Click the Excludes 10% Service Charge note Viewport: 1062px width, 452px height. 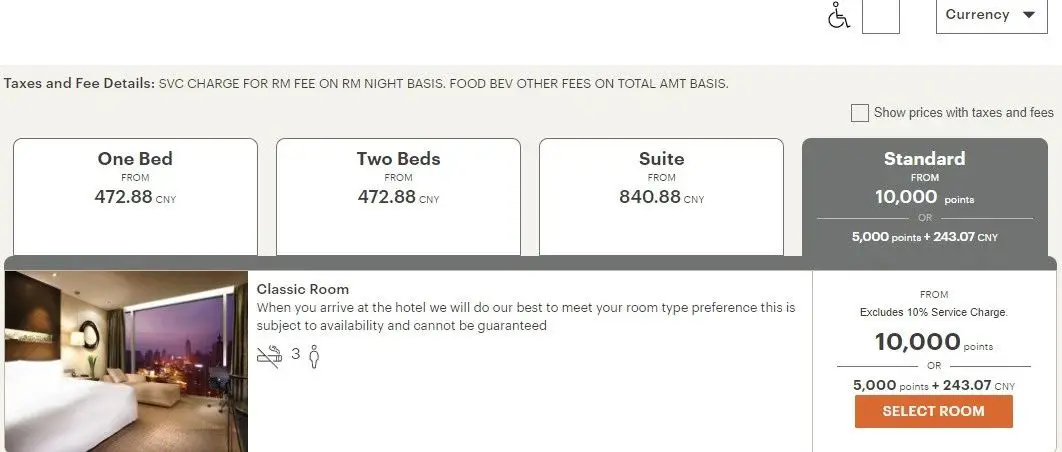coord(933,312)
